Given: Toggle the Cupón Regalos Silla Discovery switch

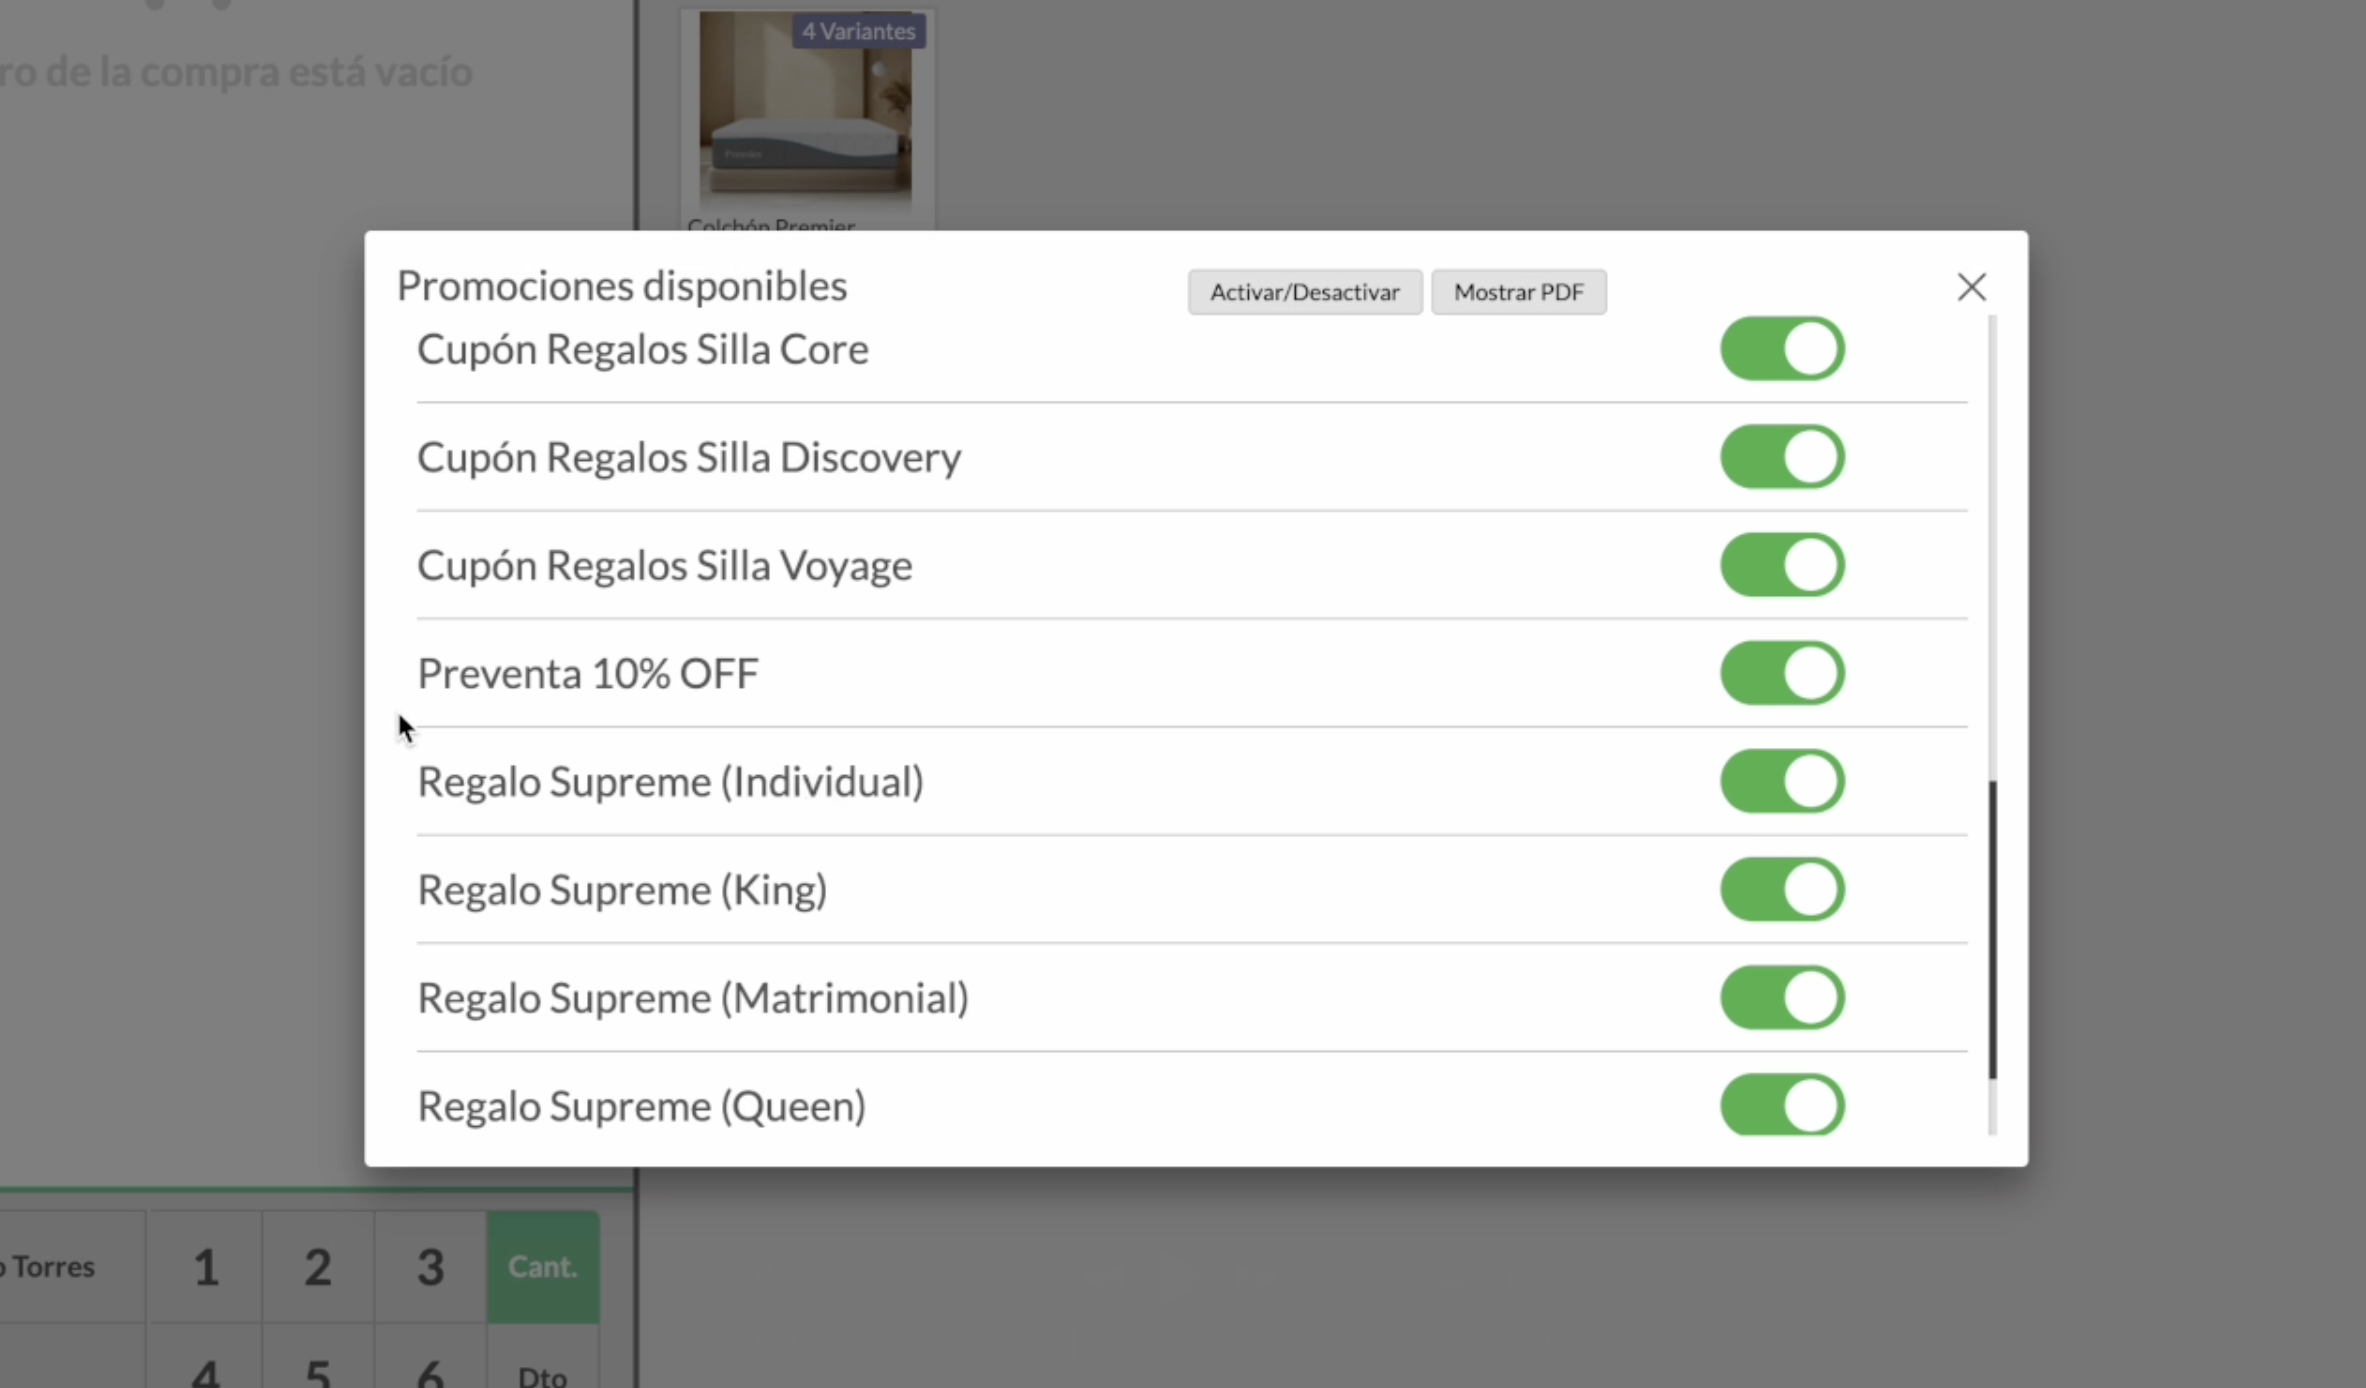Looking at the screenshot, I should tap(1782, 457).
